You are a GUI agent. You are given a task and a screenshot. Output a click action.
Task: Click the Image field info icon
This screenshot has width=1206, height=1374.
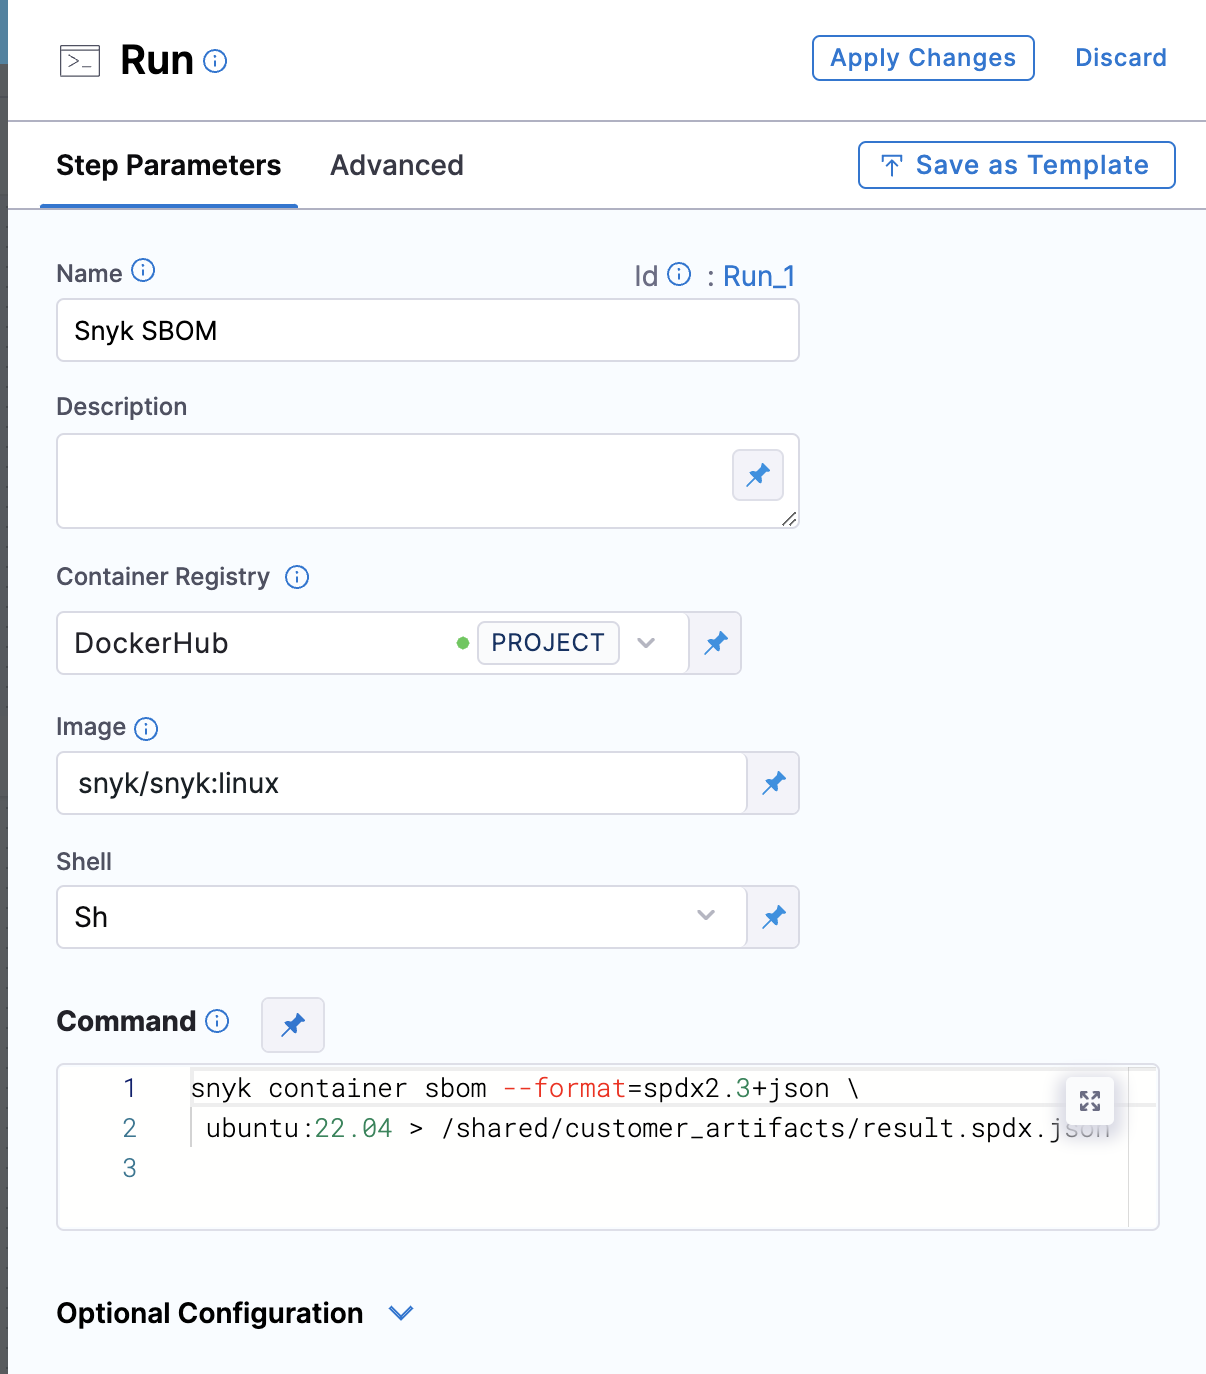tap(146, 728)
